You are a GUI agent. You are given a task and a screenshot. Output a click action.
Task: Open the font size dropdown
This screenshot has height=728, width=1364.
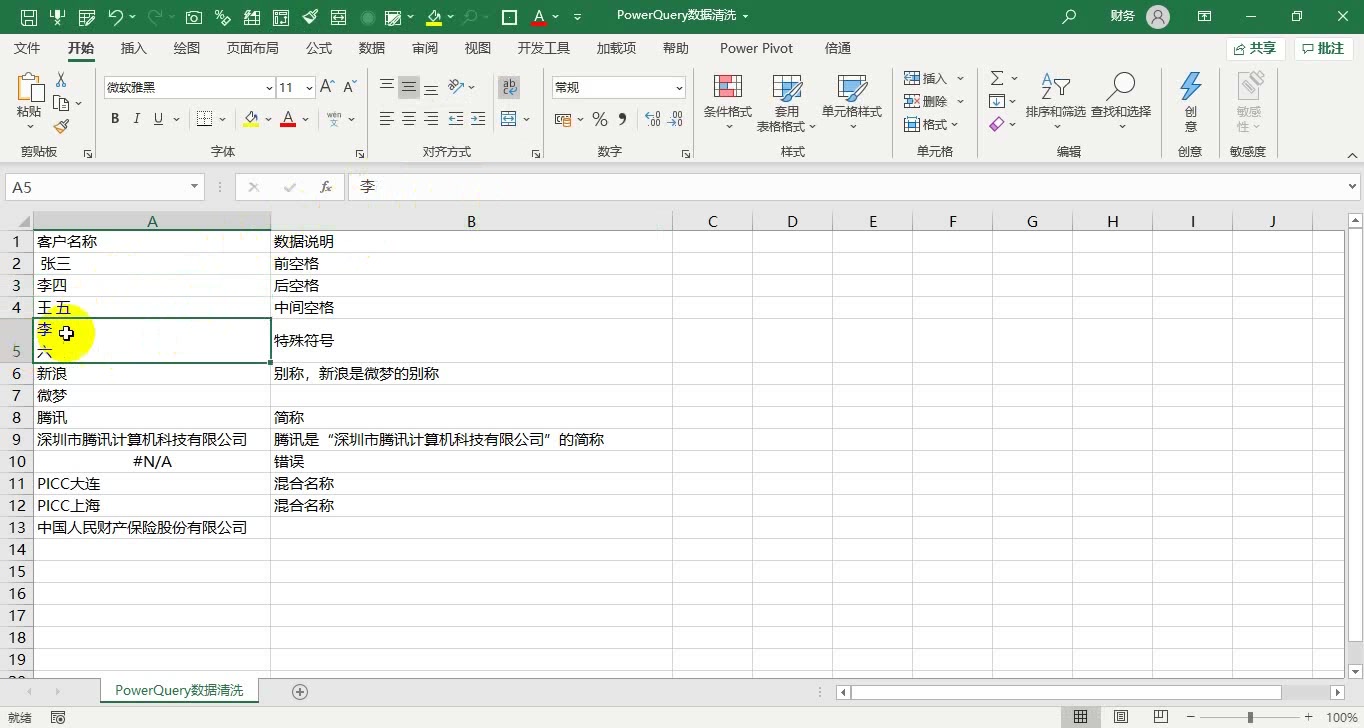(x=309, y=88)
